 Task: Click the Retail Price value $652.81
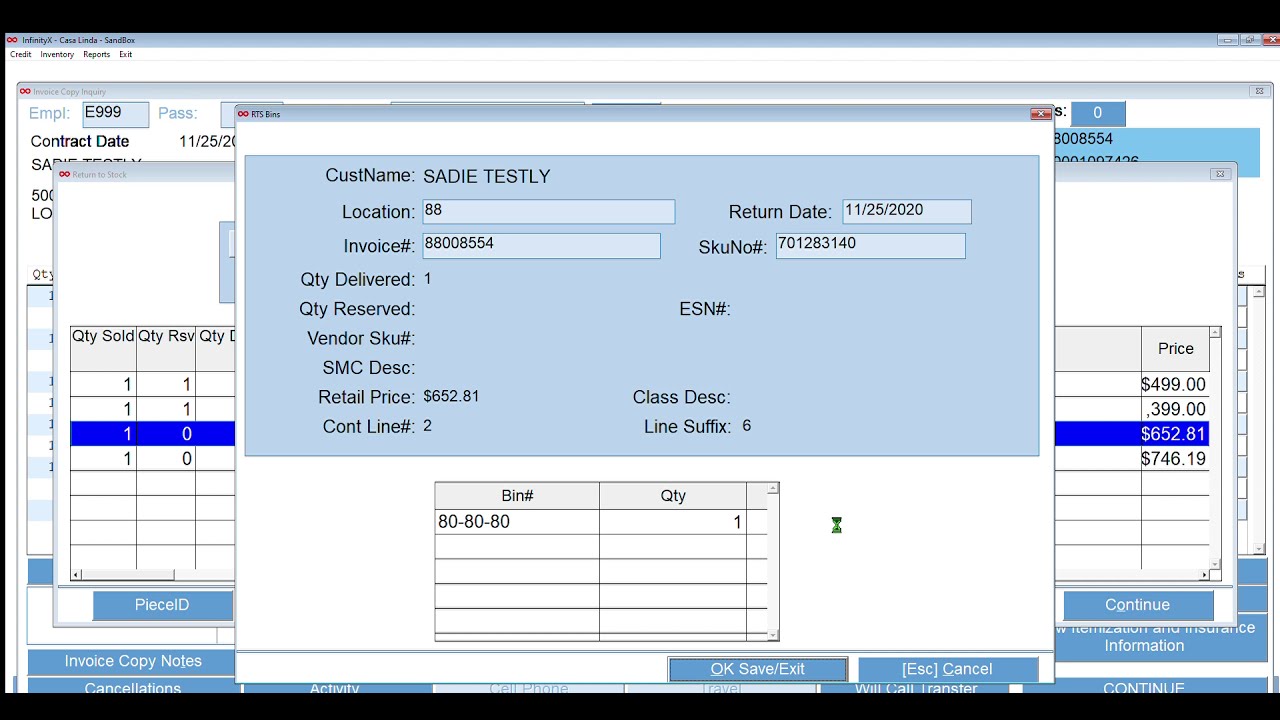point(451,396)
